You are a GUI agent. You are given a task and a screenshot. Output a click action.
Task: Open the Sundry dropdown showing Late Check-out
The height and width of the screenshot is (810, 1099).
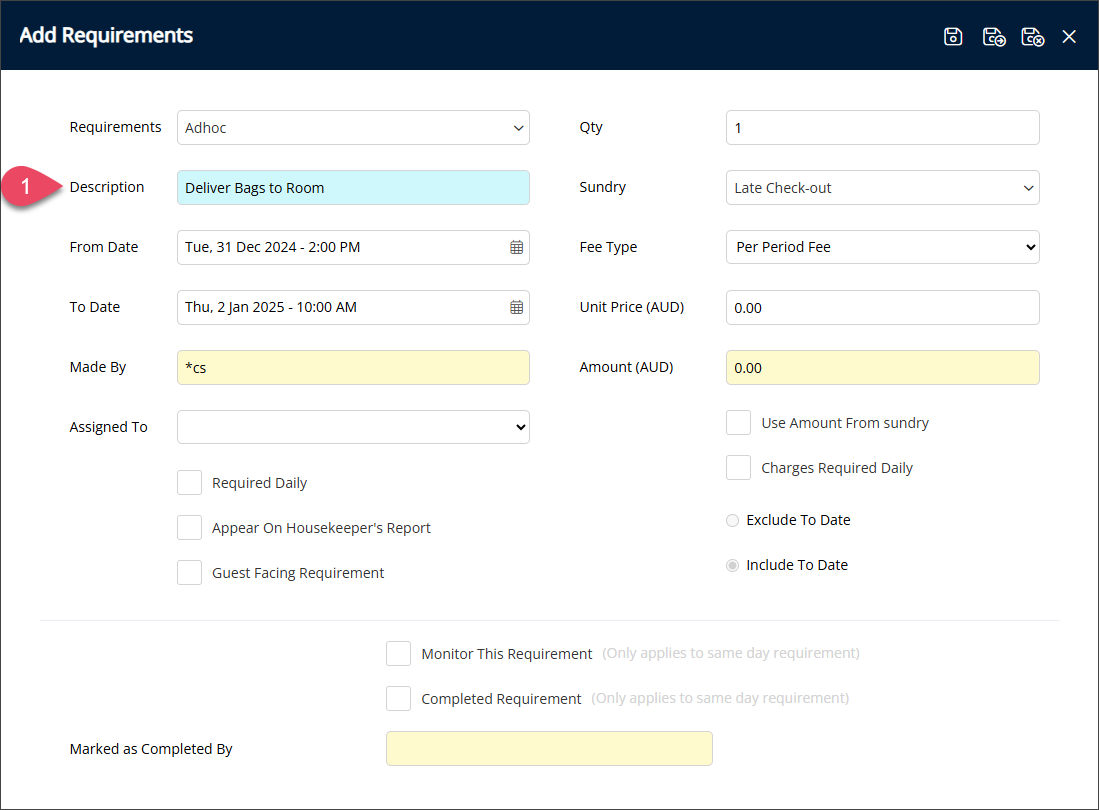tap(882, 188)
